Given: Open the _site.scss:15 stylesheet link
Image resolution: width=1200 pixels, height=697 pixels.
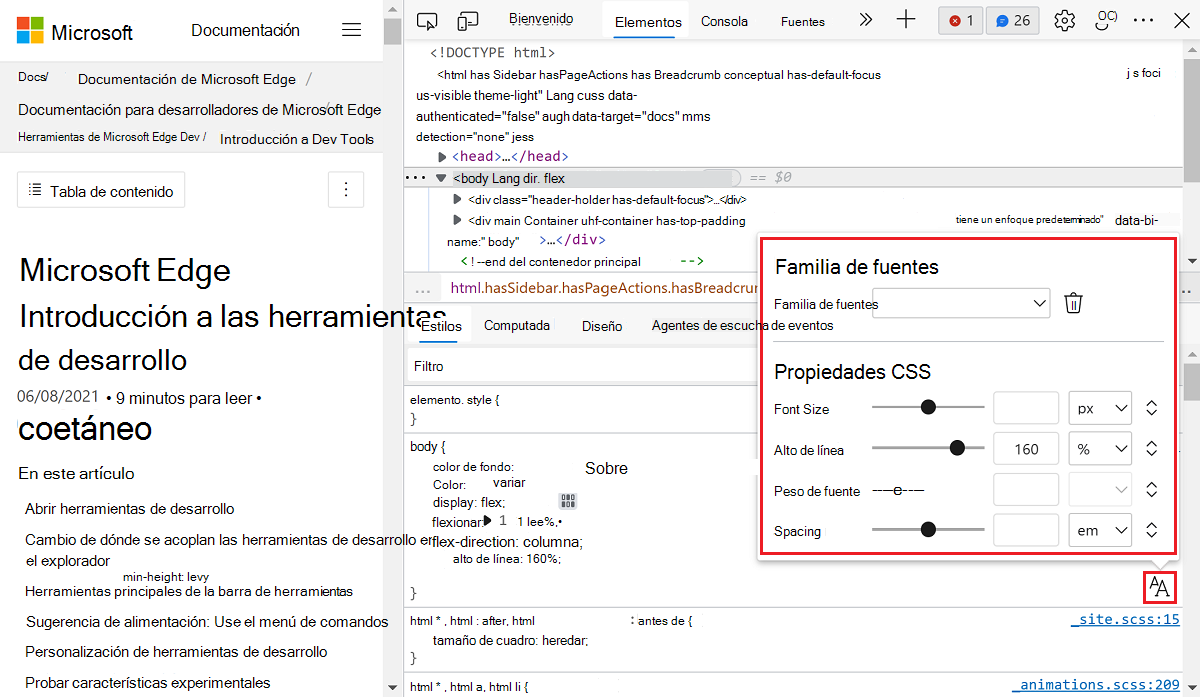Looking at the screenshot, I should click(x=1125, y=618).
